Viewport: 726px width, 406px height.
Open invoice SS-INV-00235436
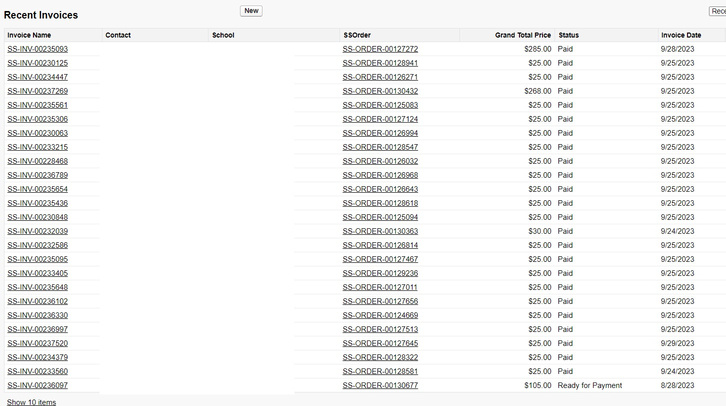38,203
